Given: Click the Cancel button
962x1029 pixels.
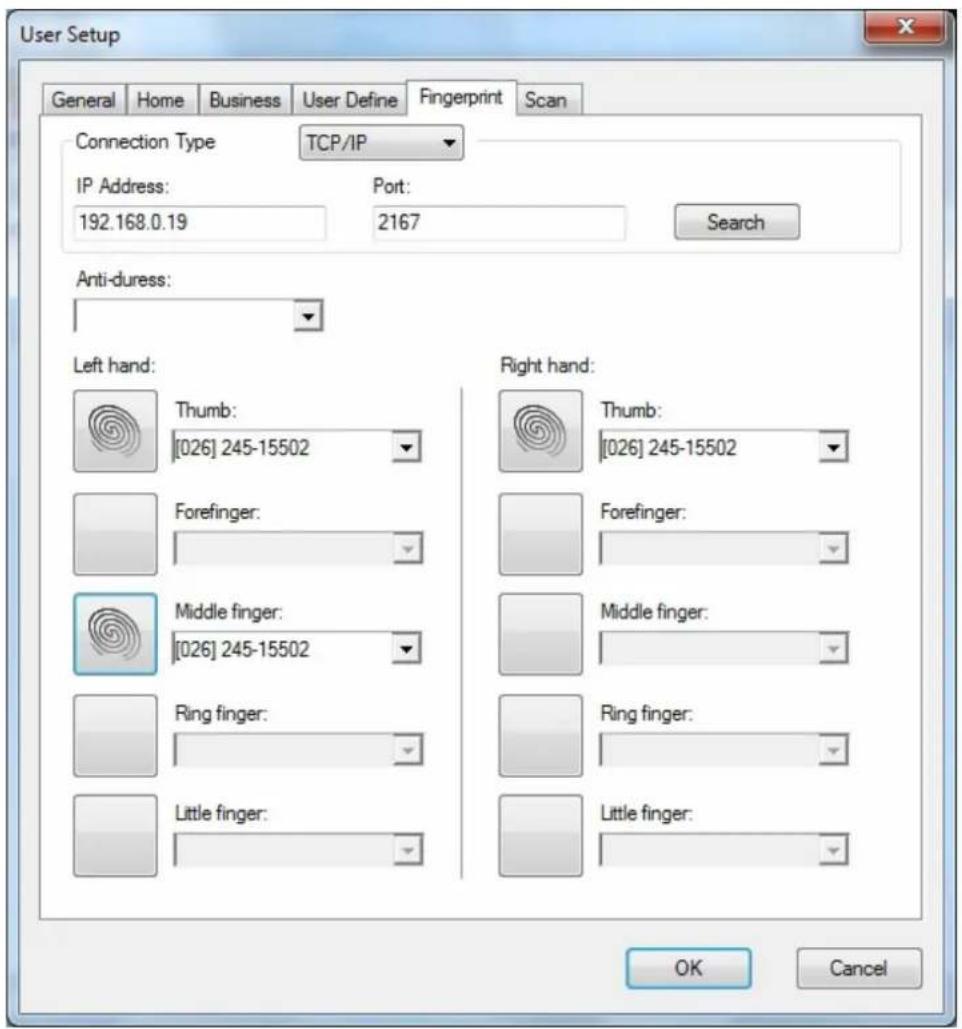Looking at the screenshot, I should [859, 968].
